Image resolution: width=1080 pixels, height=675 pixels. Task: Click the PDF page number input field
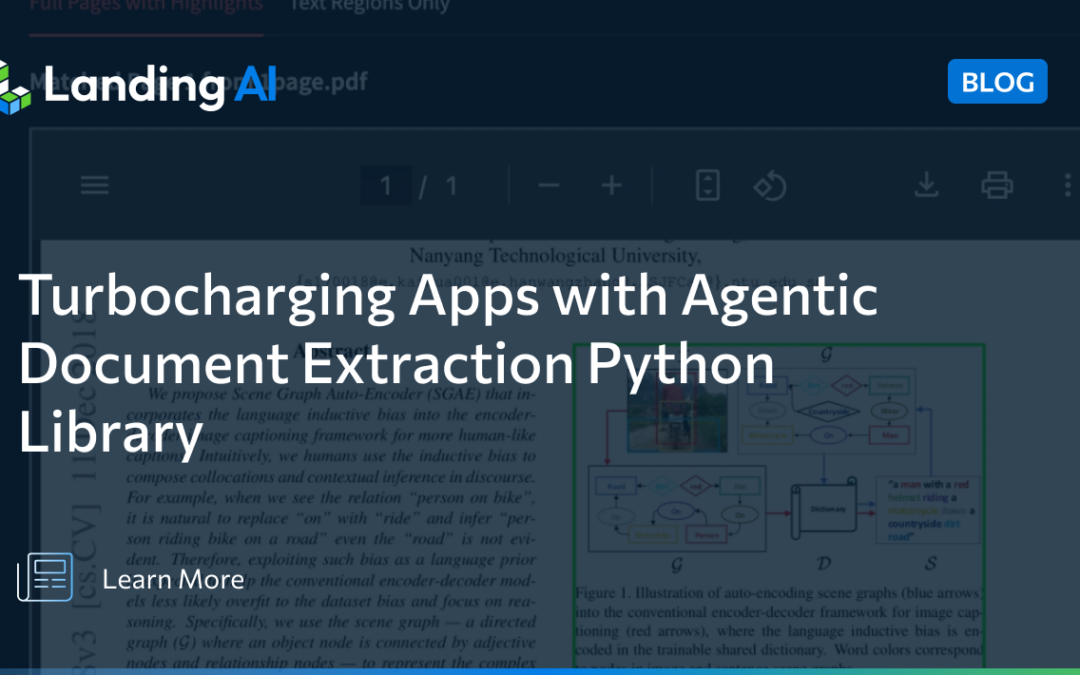[x=386, y=185]
